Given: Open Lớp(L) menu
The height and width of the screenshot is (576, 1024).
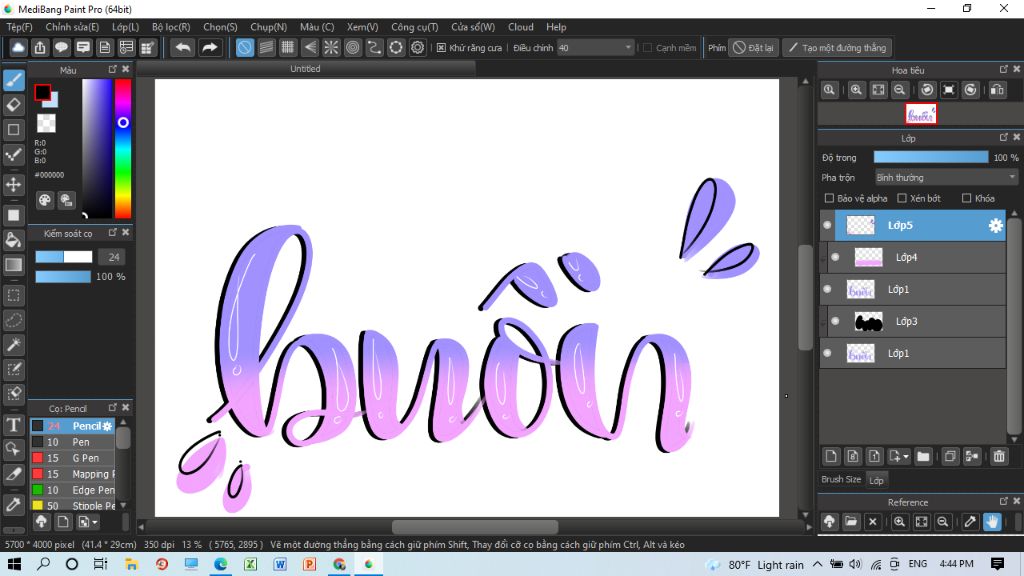Looking at the screenshot, I should pos(125,27).
